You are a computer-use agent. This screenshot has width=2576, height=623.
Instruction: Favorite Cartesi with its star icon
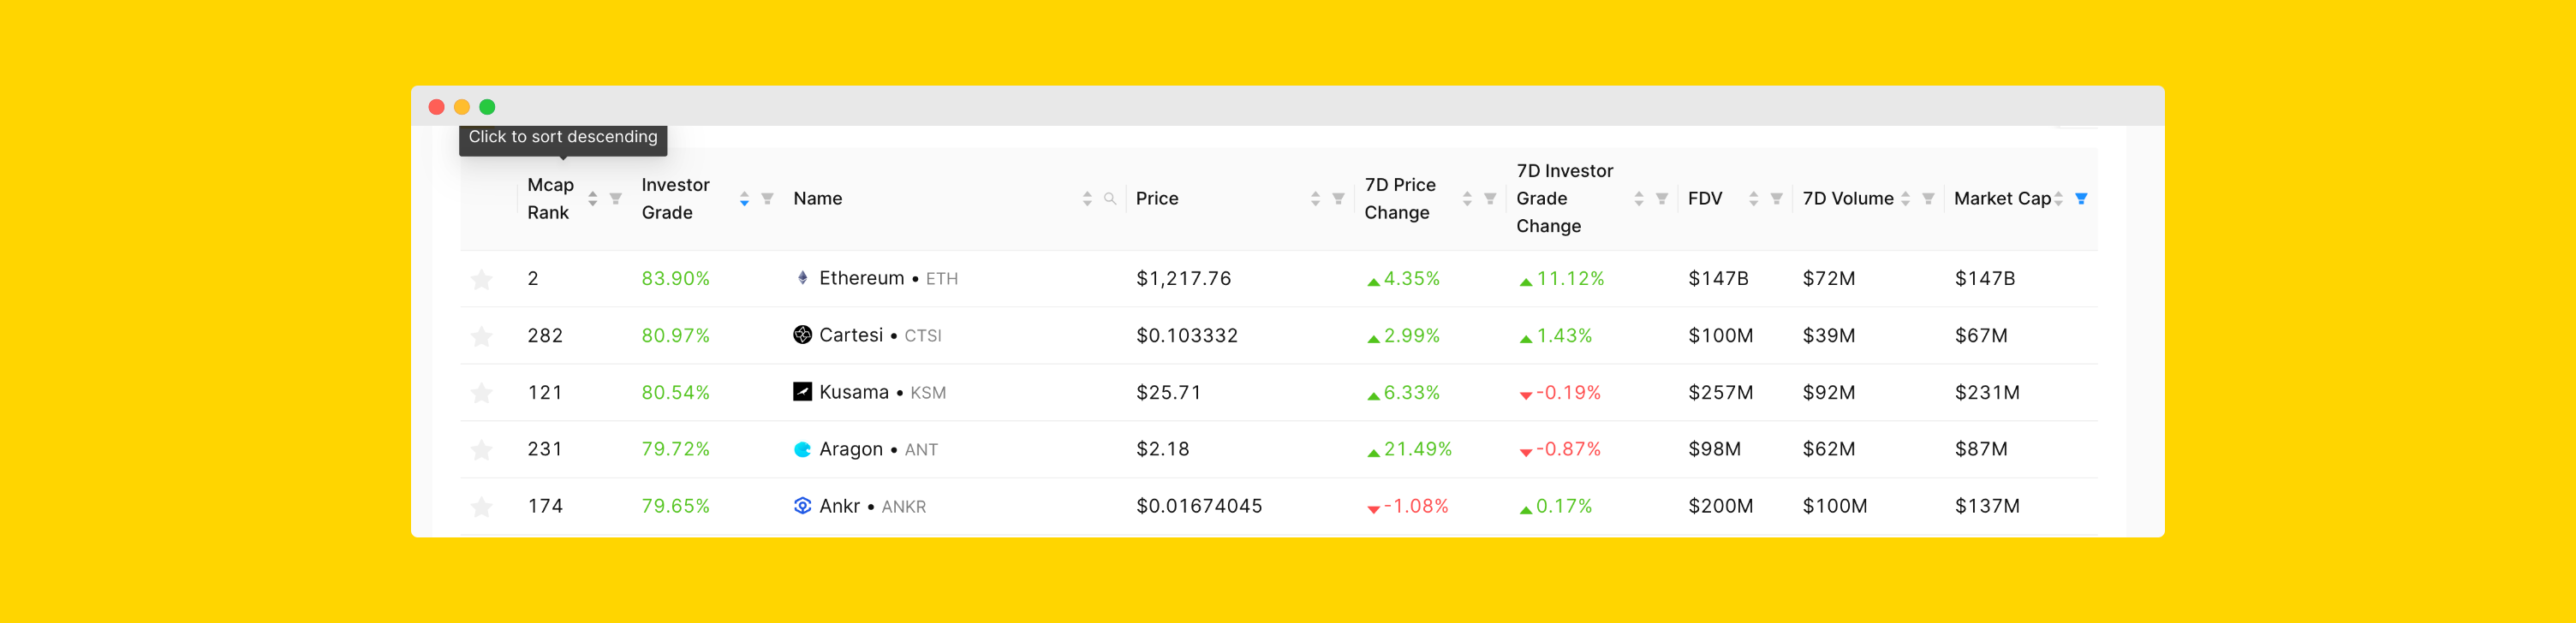tap(481, 336)
